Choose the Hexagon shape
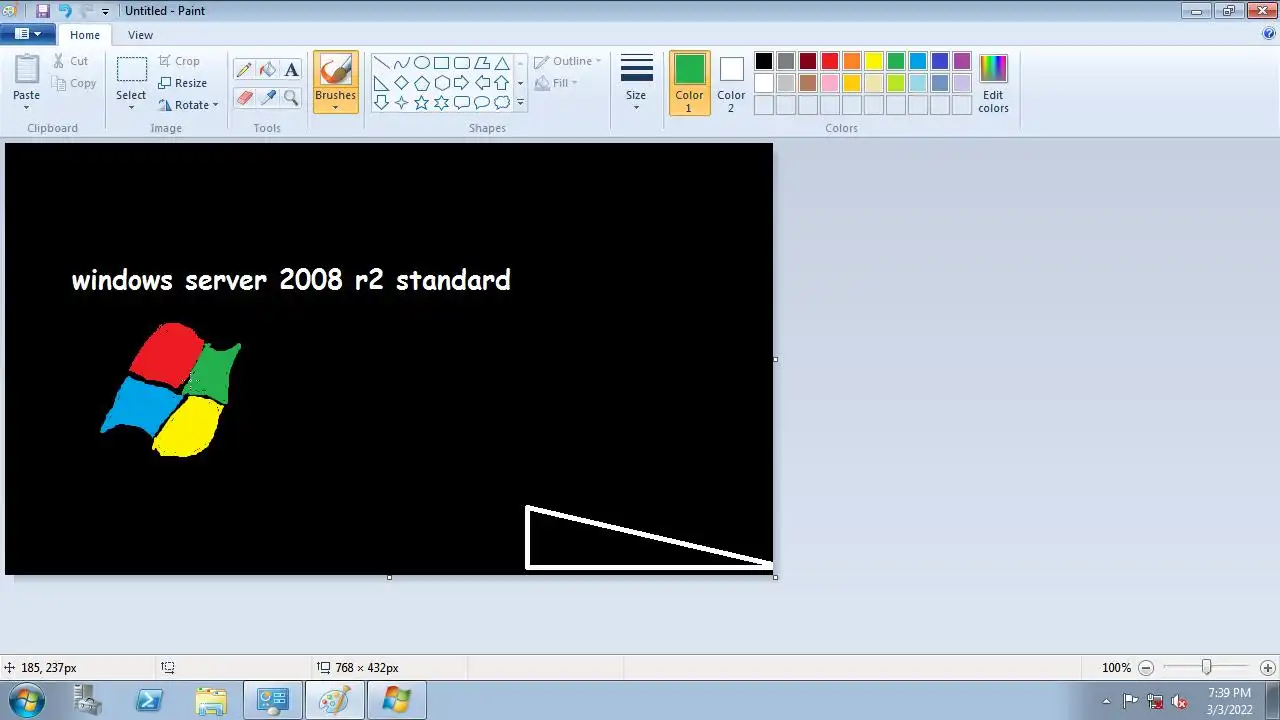The height and width of the screenshot is (720, 1280). click(x=441, y=82)
